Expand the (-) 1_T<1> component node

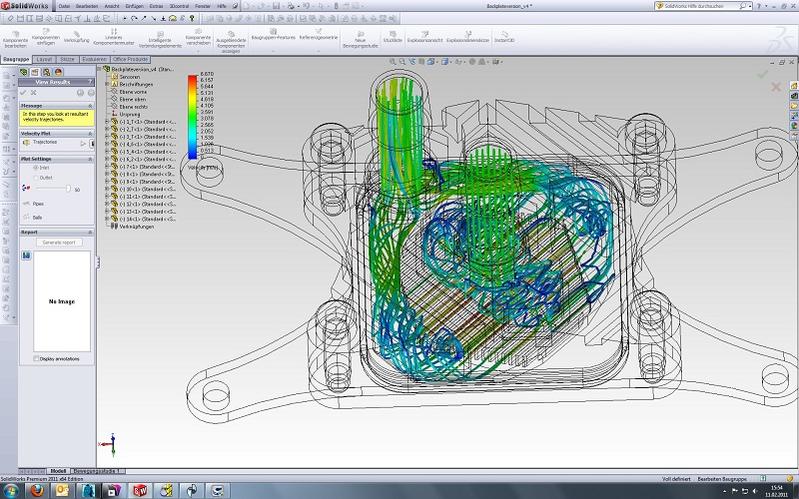pyautogui.click(x=107, y=122)
